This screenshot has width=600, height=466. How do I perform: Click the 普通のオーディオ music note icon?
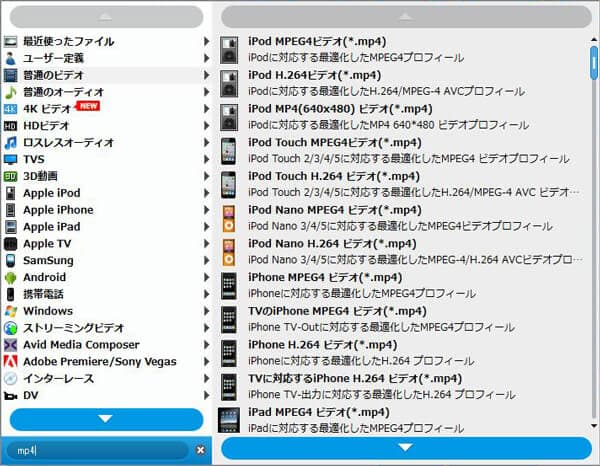pos(10,92)
